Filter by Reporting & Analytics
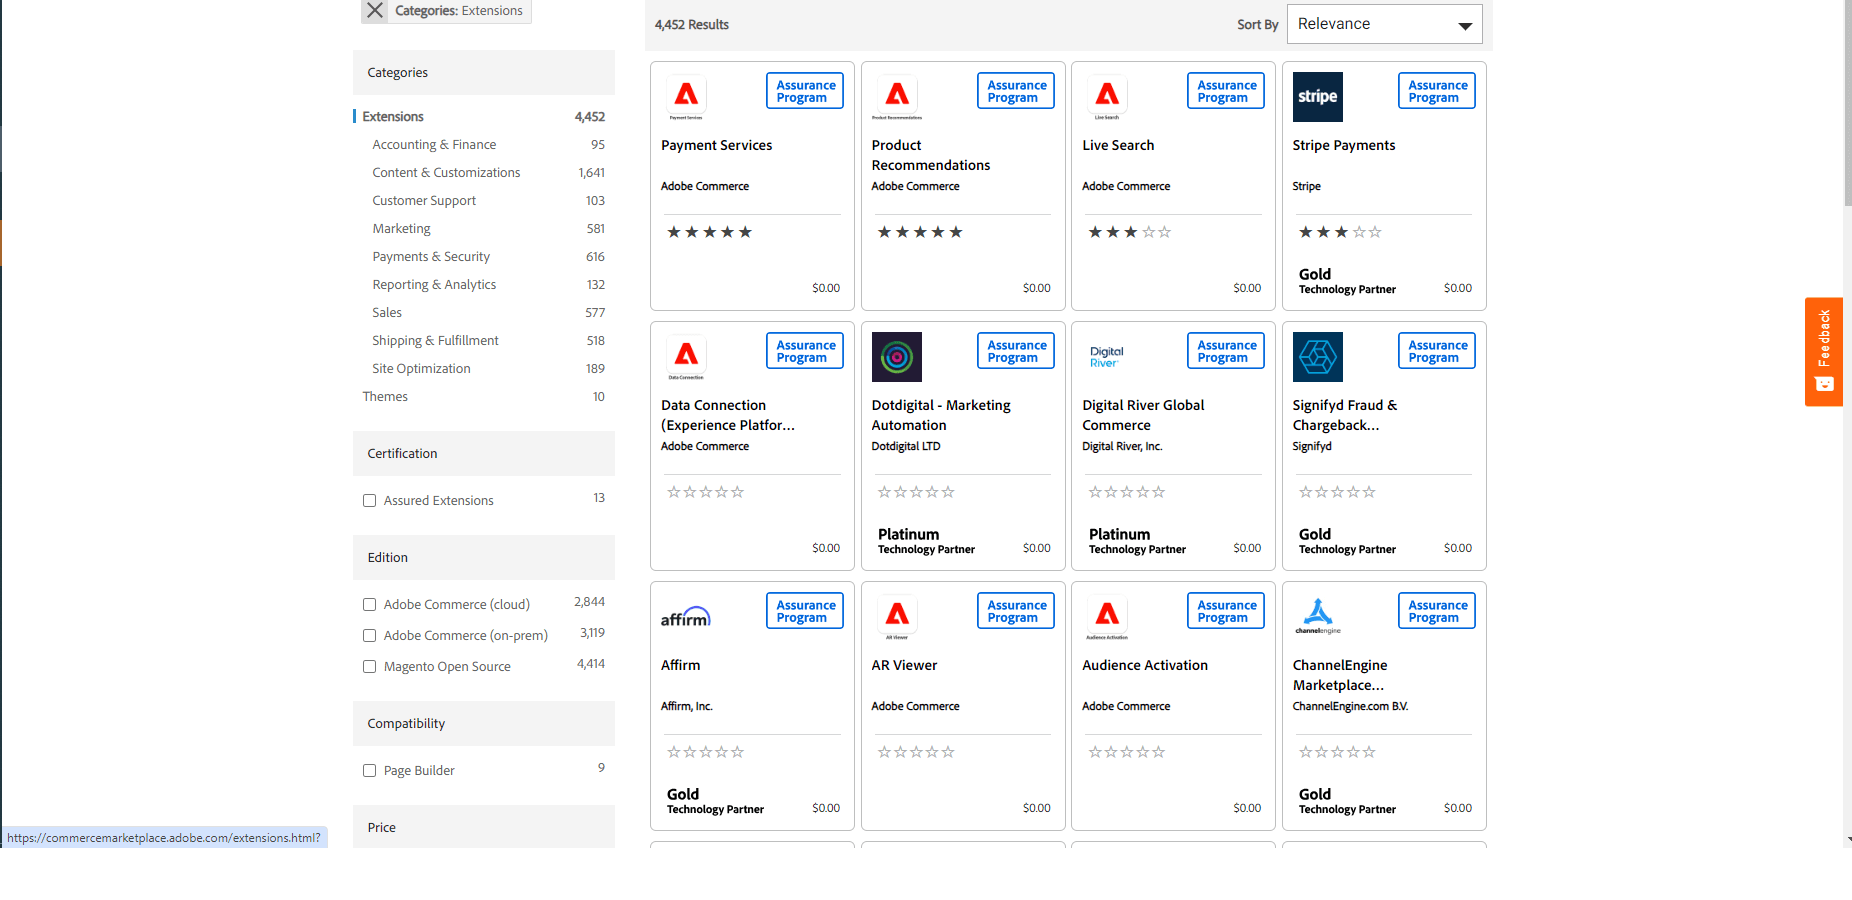Viewport: 1852px width, 900px height. (434, 285)
